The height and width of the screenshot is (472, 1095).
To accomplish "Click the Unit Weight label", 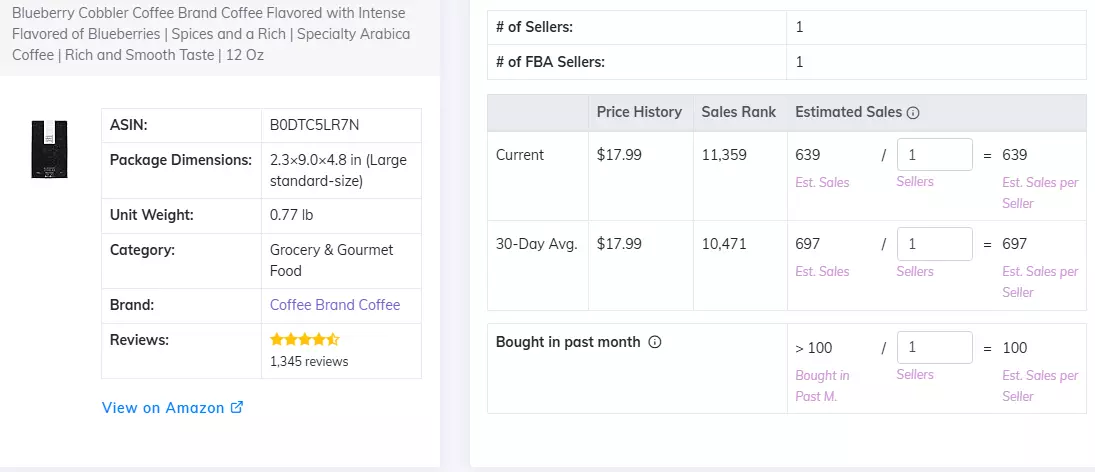I will point(152,215).
